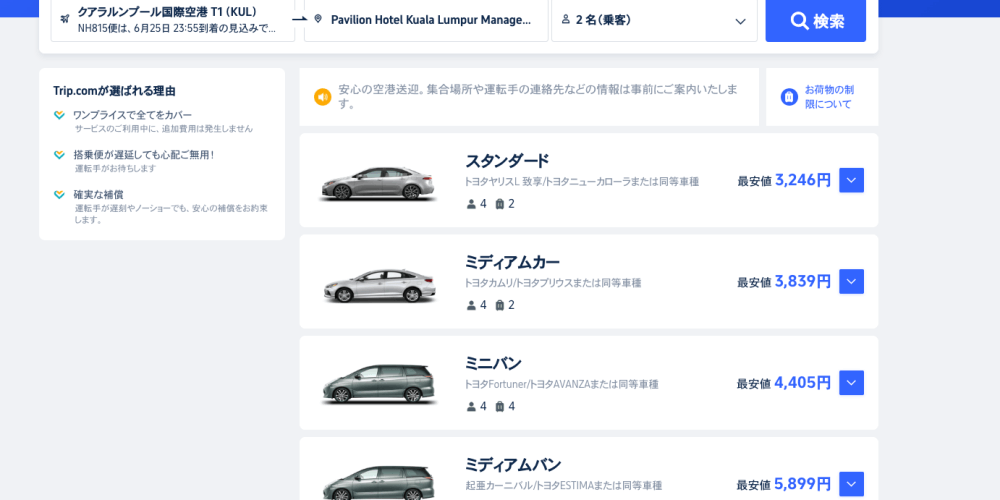Expand the スタンダード price options
This screenshot has height=500, width=1000.
[851, 180]
